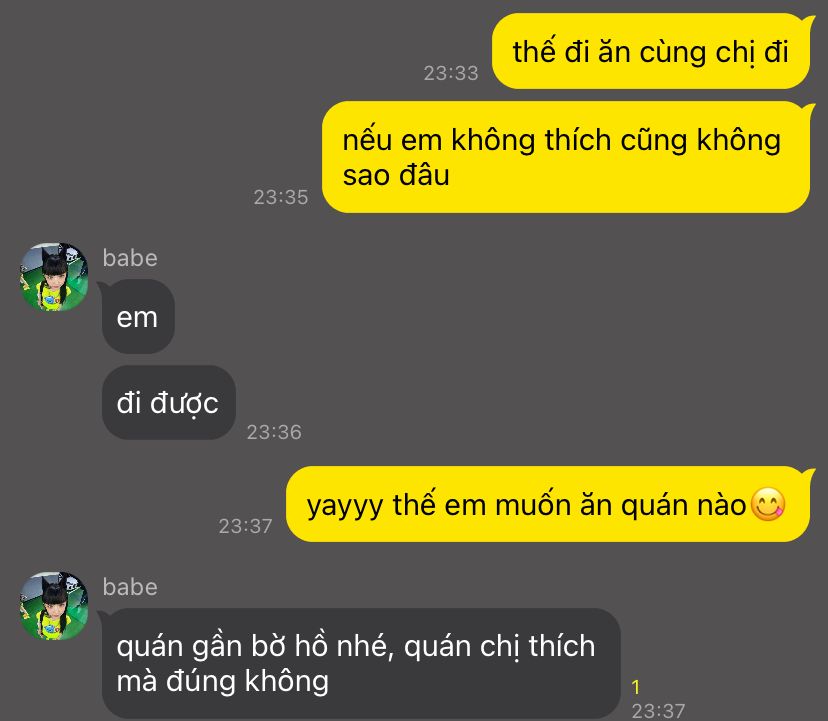The height and width of the screenshot is (721, 828).
Task: Tap the 'nếu em không thích' yellow bubble
Action: click(566, 157)
